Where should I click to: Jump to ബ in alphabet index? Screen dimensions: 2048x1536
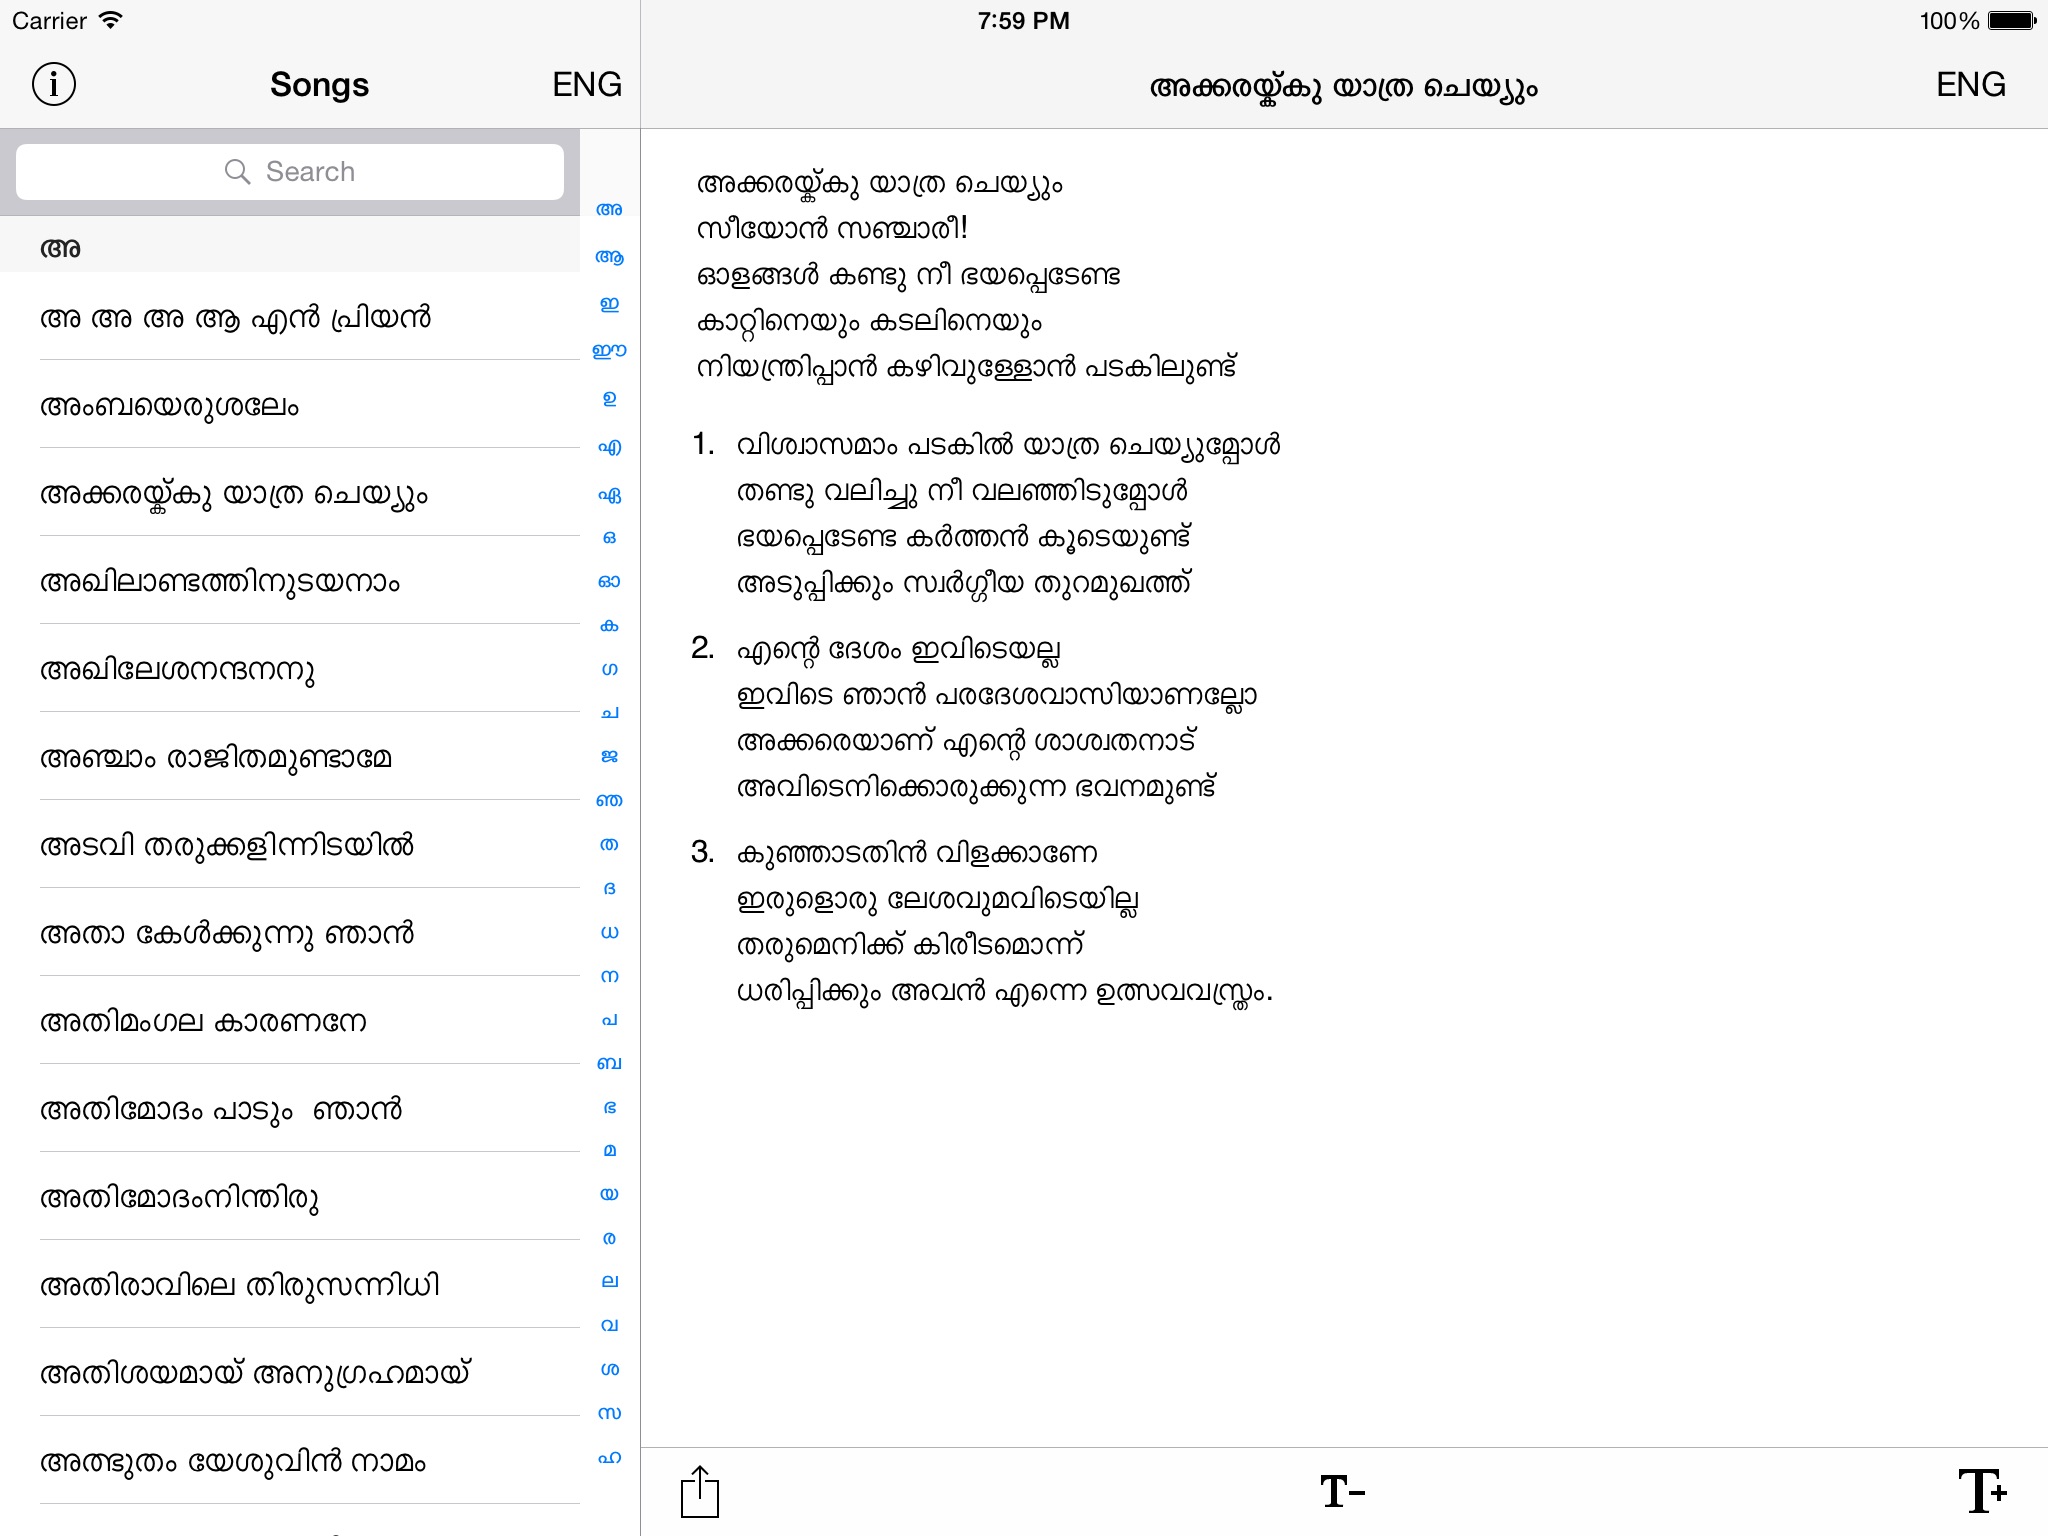(x=609, y=1063)
